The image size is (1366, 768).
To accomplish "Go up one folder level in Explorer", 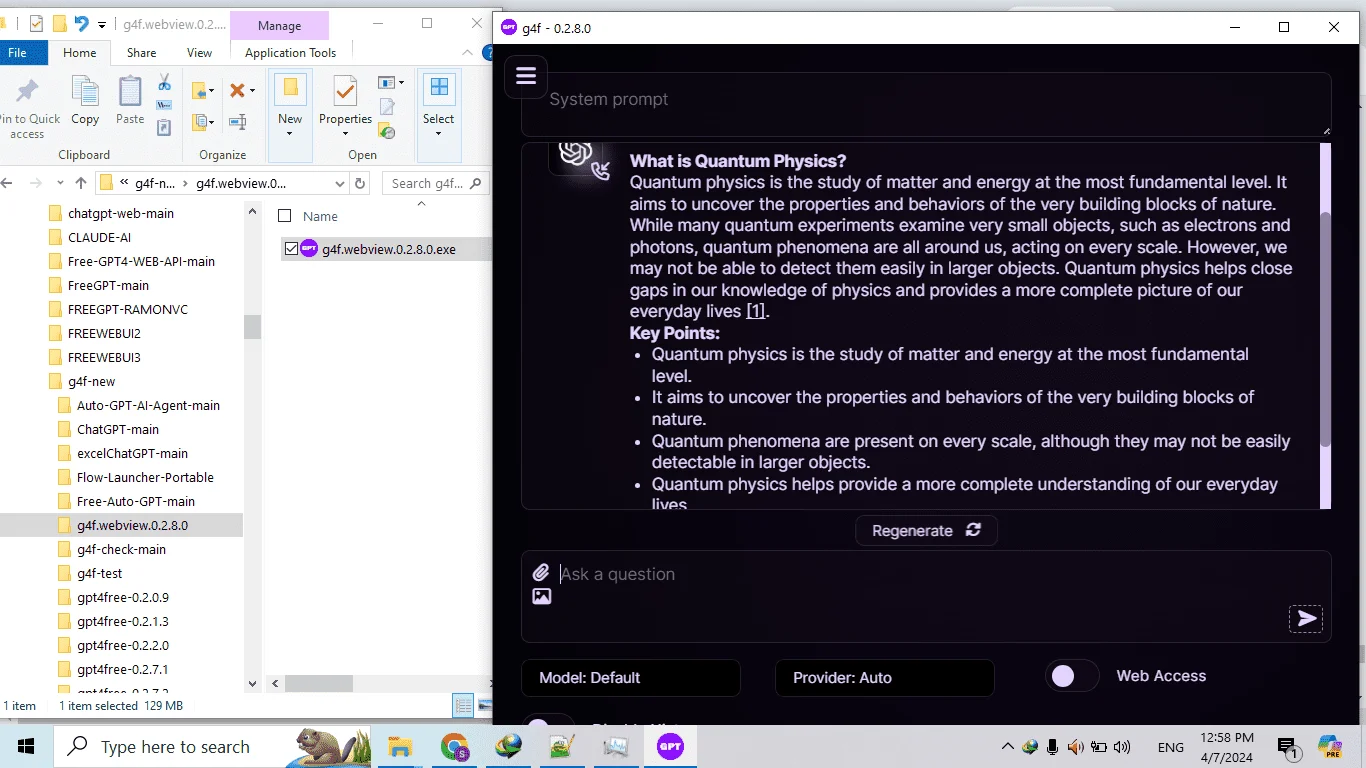I will [81, 183].
